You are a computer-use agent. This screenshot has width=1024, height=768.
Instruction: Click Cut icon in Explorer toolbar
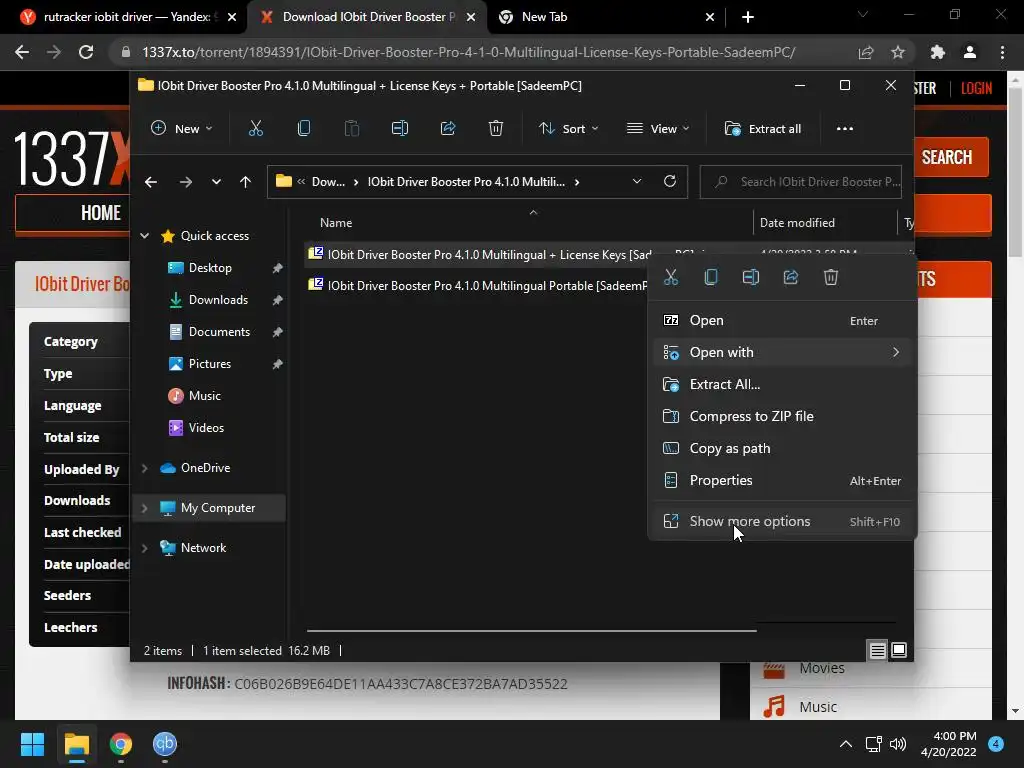pyautogui.click(x=255, y=129)
